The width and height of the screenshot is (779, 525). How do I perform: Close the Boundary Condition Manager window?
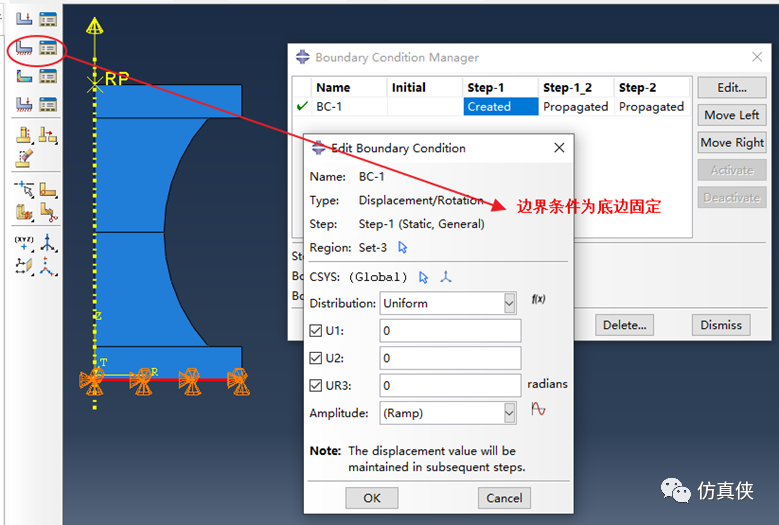coord(757,57)
